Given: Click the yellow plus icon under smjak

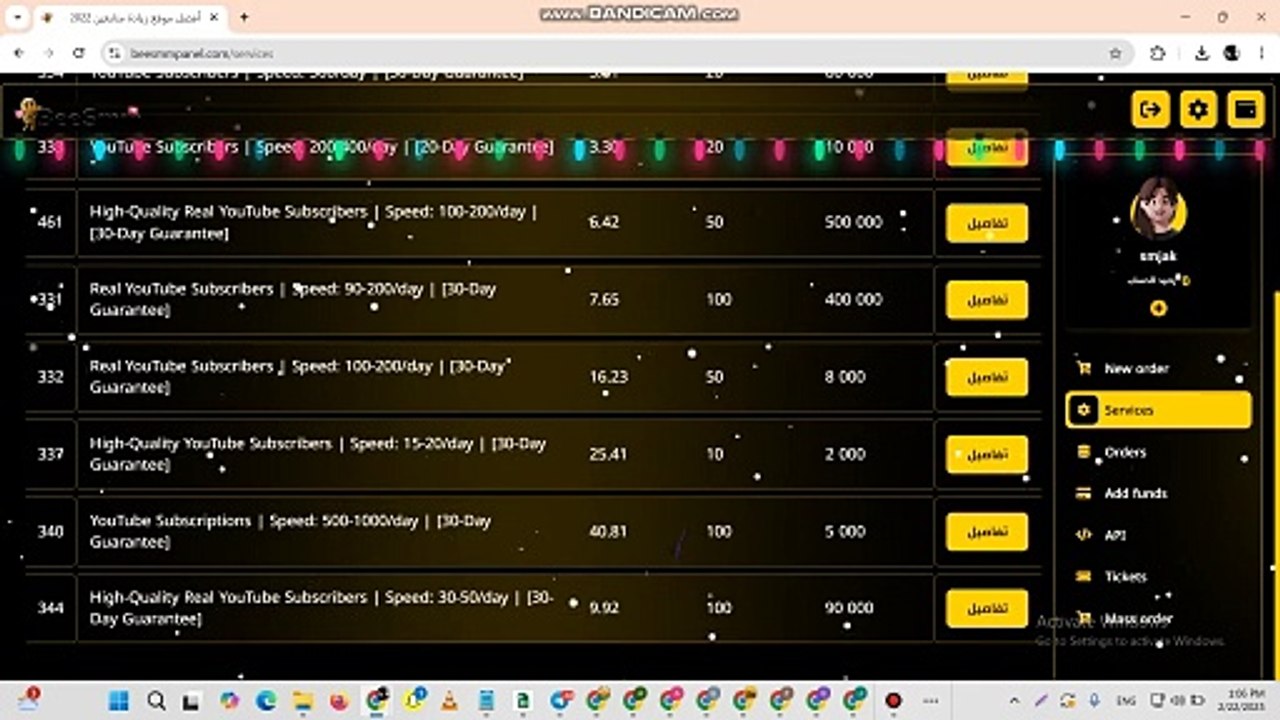Looking at the screenshot, I should coord(1158,309).
